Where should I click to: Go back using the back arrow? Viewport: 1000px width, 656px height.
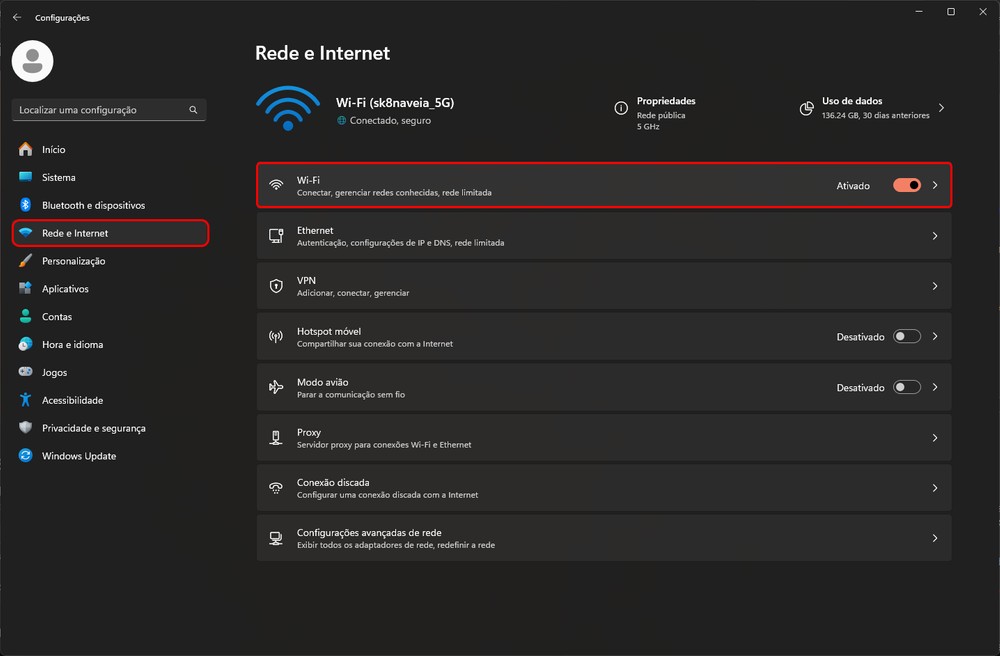16,17
